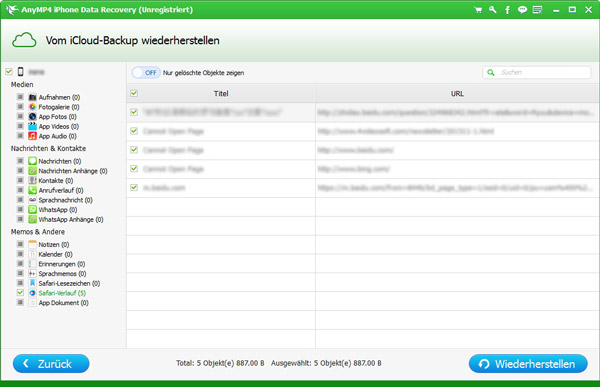Check the Notizen checkbox
Viewport: 600px width, 387px height.
point(20,244)
